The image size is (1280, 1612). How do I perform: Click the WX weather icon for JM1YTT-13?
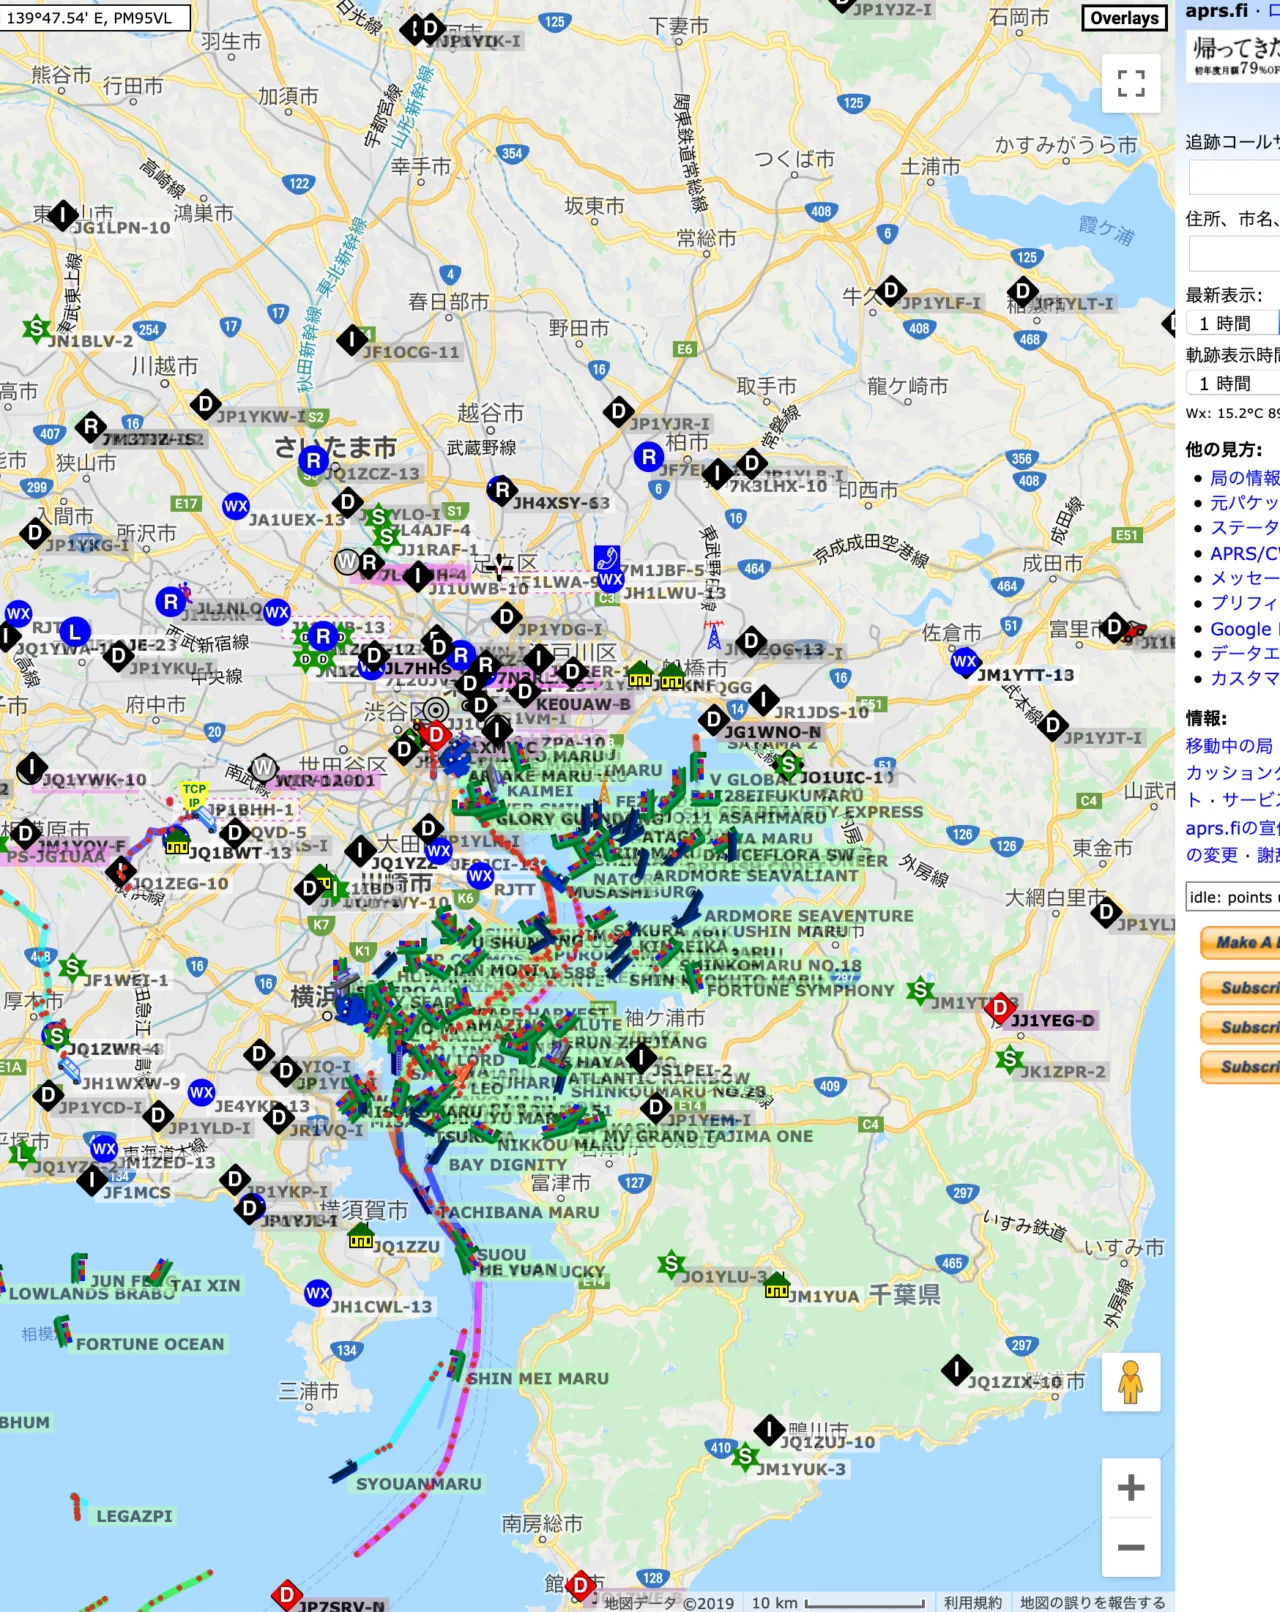coord(964,662)
